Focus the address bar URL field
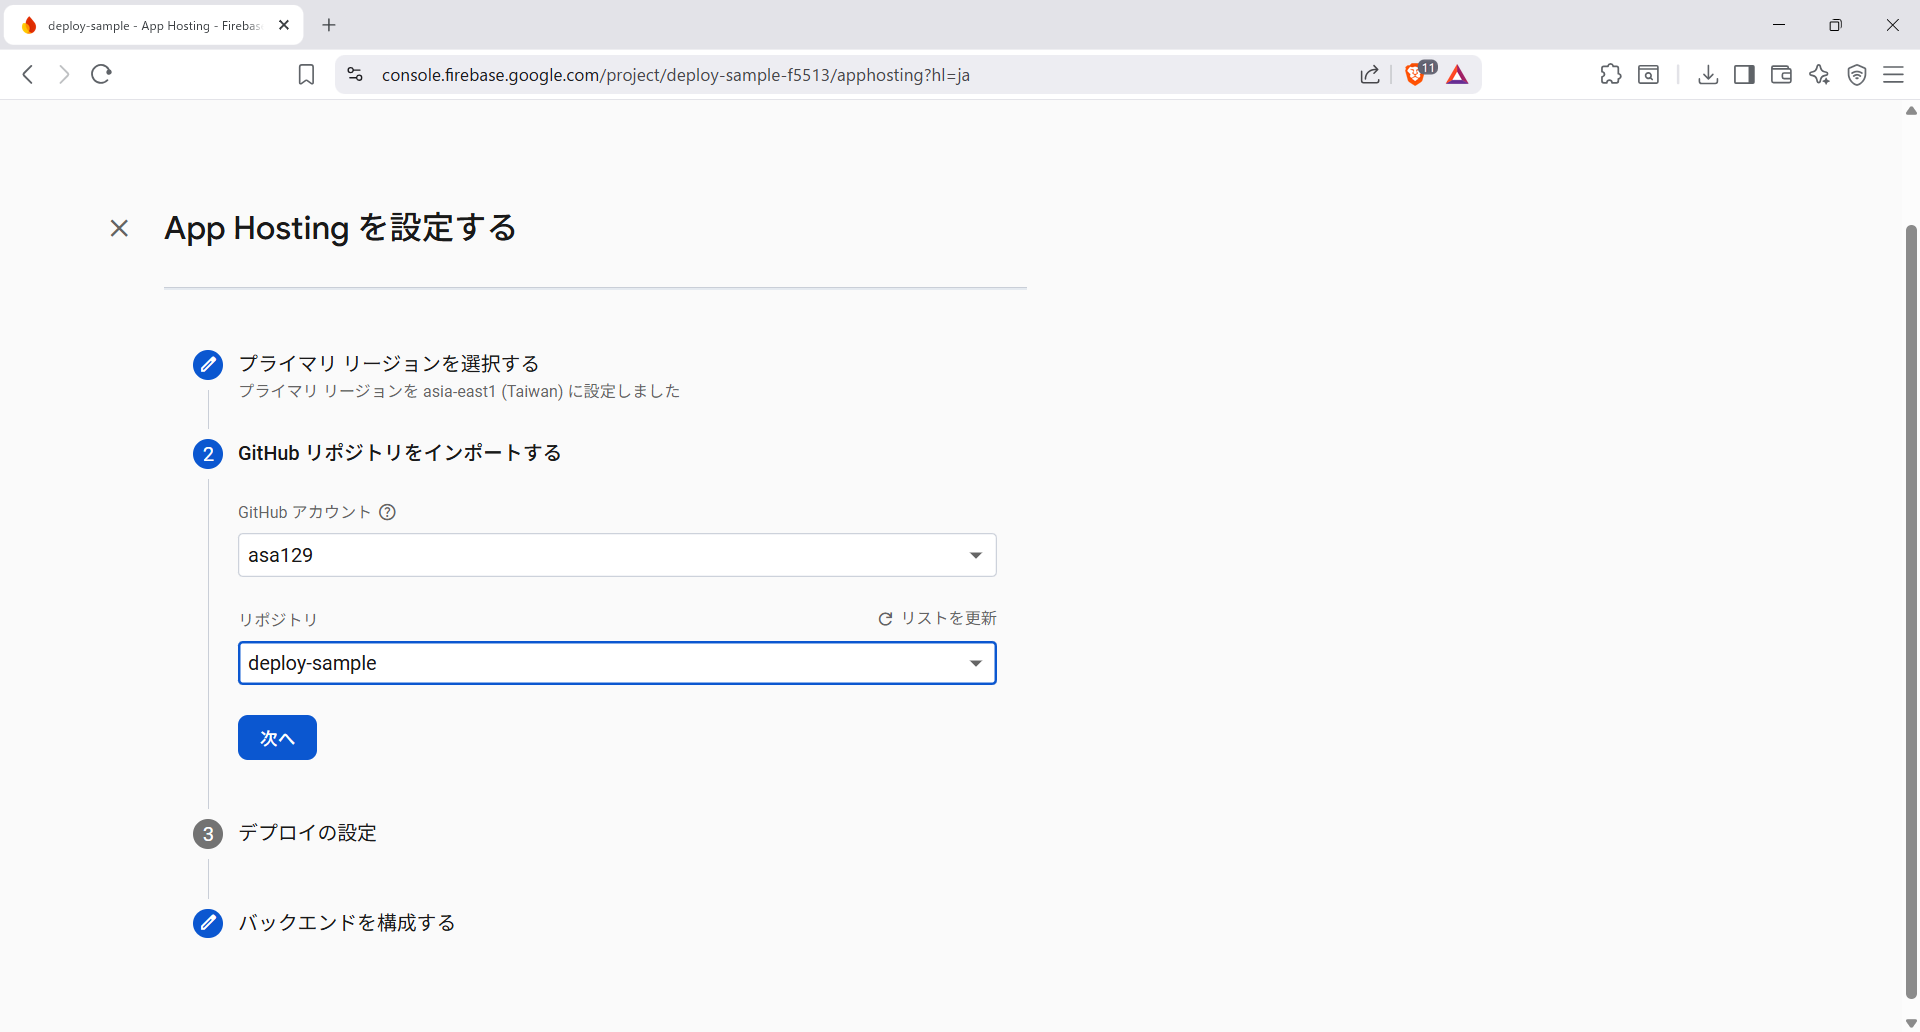 [676, 75]
